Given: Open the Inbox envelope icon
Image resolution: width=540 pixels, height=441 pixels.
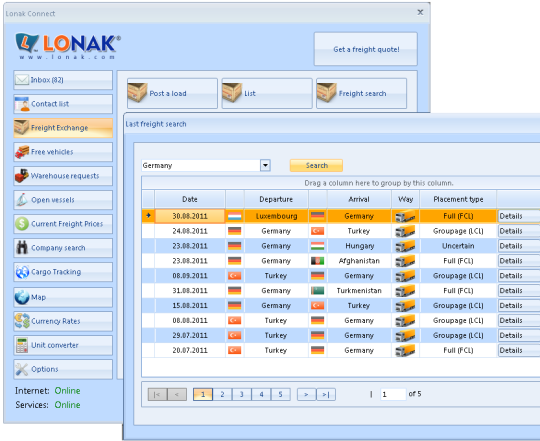Looking at the screenshot, I should click(22, 80).
